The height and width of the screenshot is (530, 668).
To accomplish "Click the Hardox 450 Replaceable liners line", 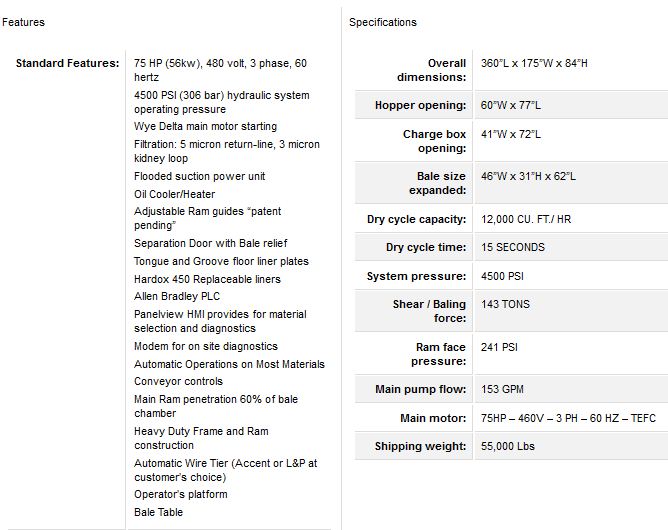I will pyautogui.click(x=207, y=279).
